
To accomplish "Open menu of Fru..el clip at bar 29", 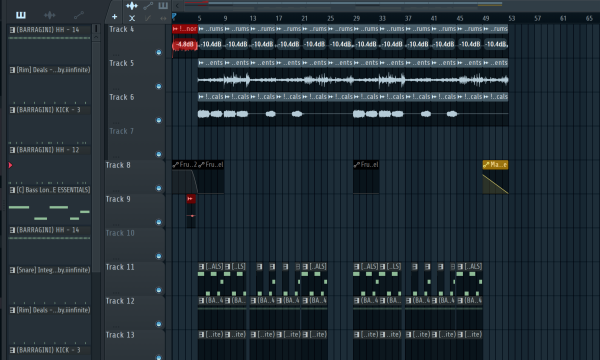I will 357,165.
